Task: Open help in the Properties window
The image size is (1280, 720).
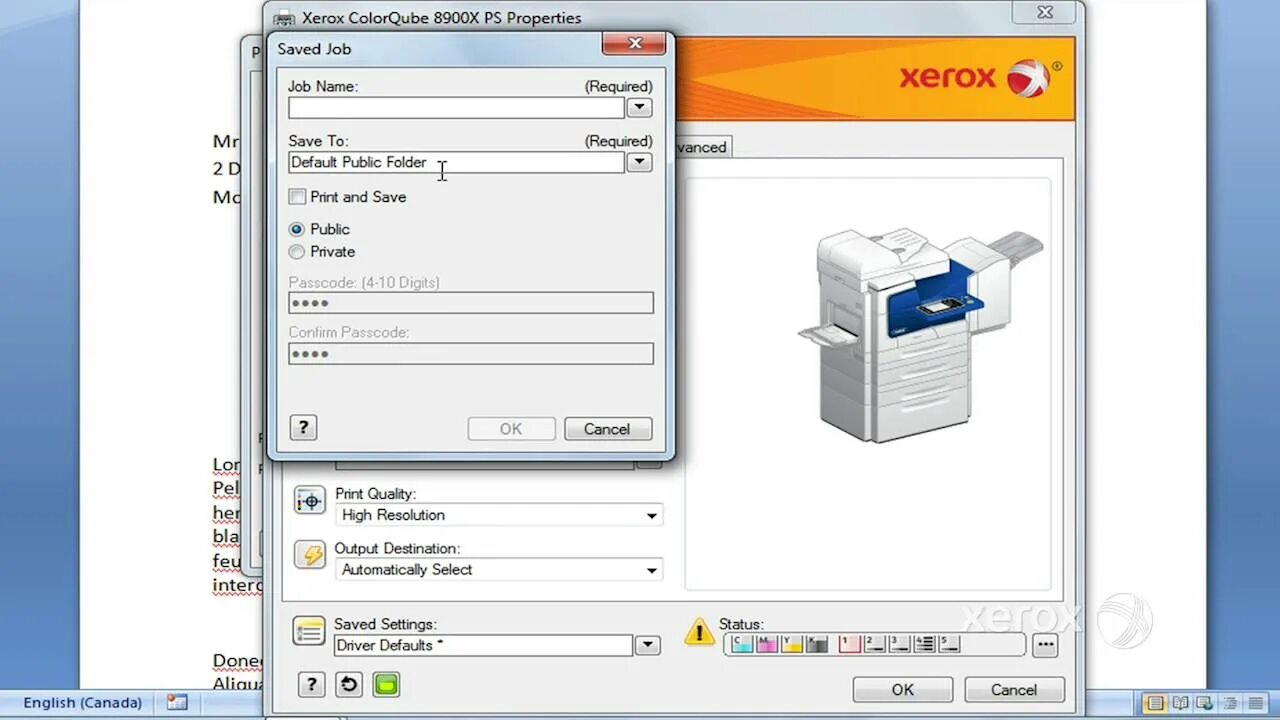Action: (x=311, y=685)
